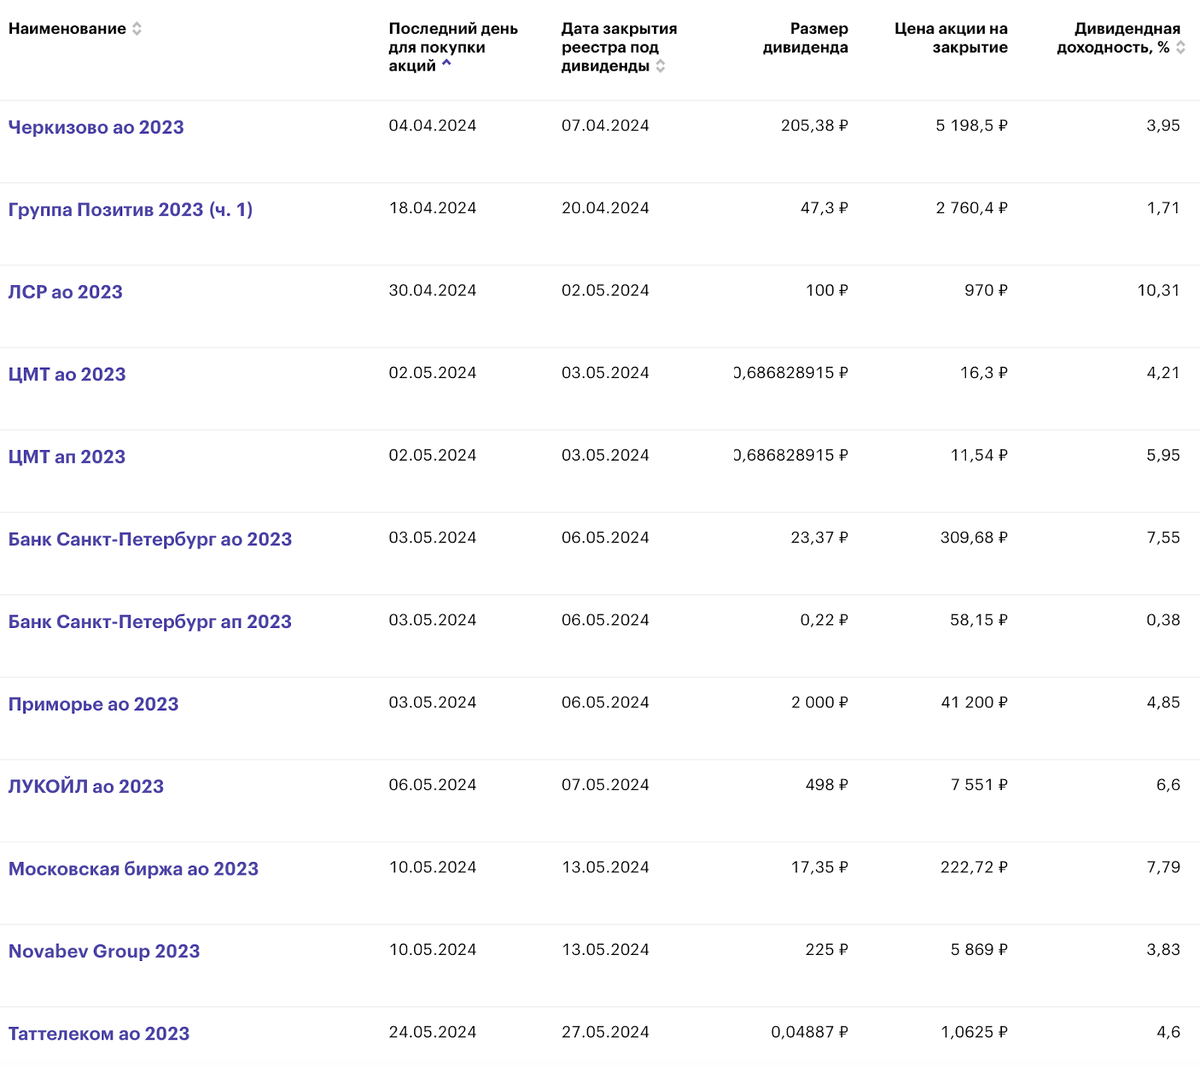Open ЛУКОЙЛ ао 2023 link
The height and width of the screenshot is (1066, 1200).
(86, 787)
